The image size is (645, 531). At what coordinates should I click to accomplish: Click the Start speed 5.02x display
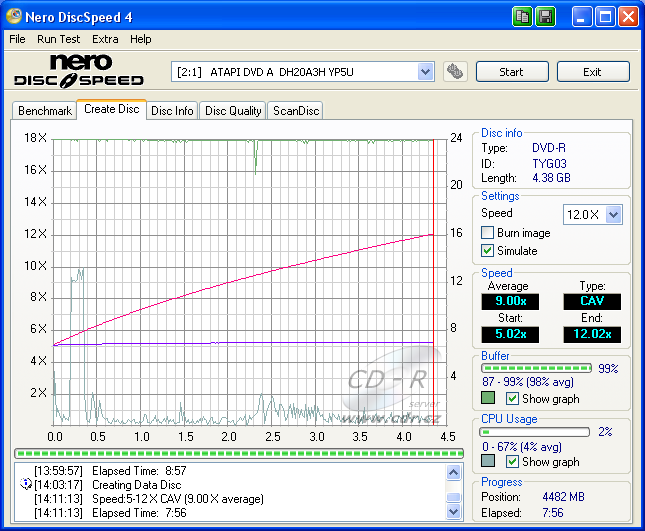pyautogui.click(x=510, y=334)
